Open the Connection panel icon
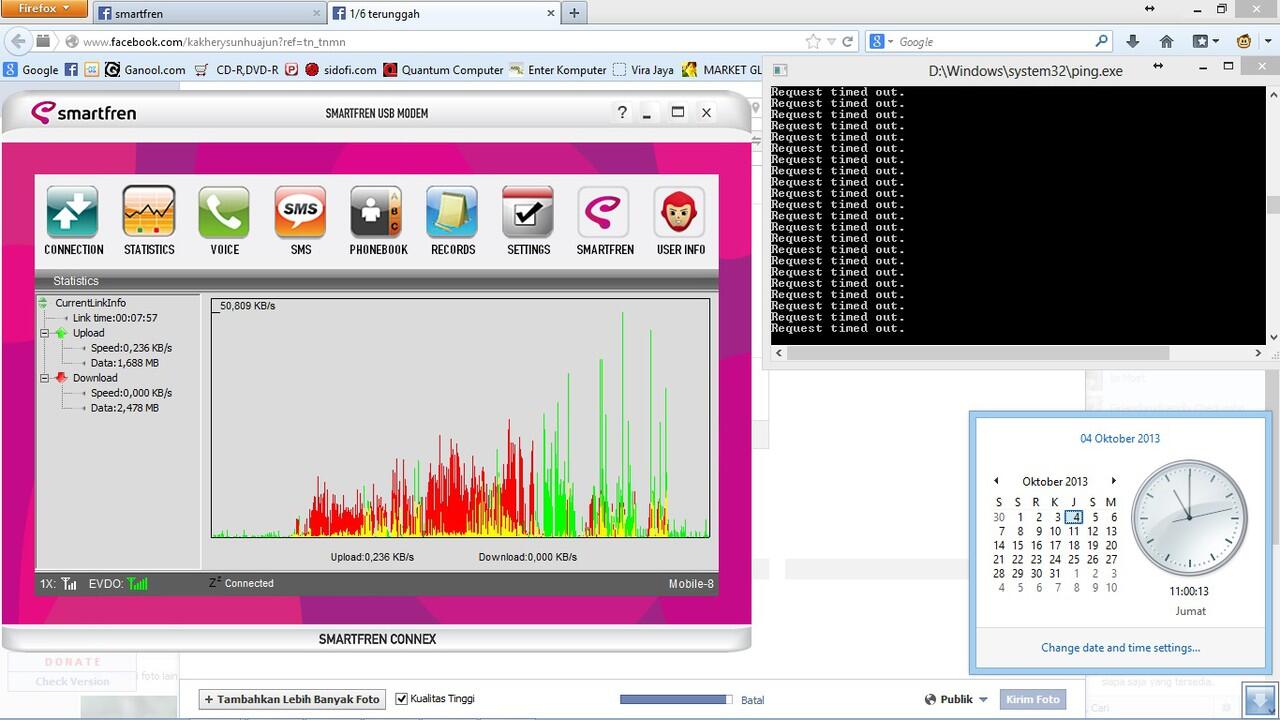 click(73, 212)
